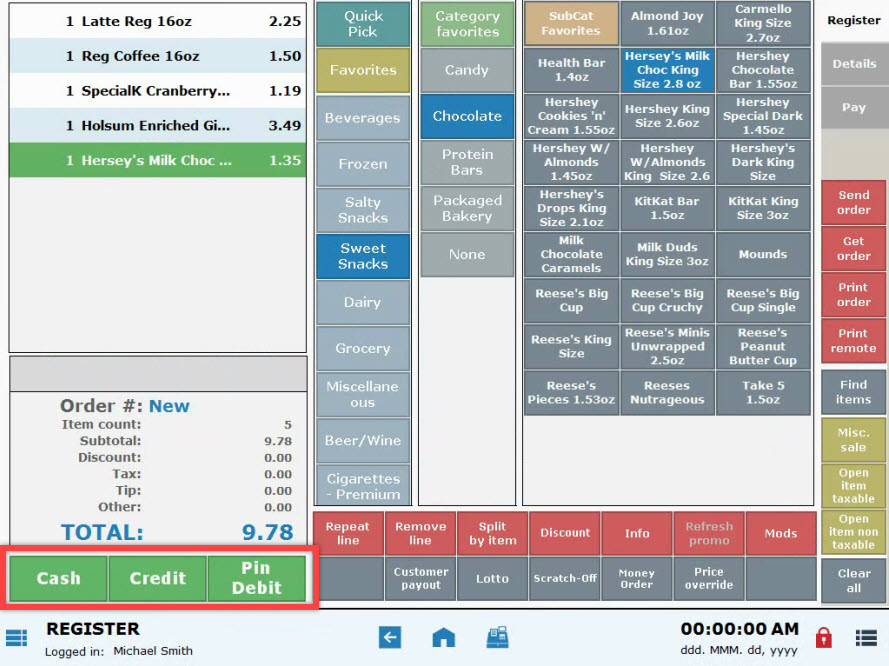Select the Latte Reg 16oz order line
This screenshot has width=889, height=666.
(x=157, y=21)
